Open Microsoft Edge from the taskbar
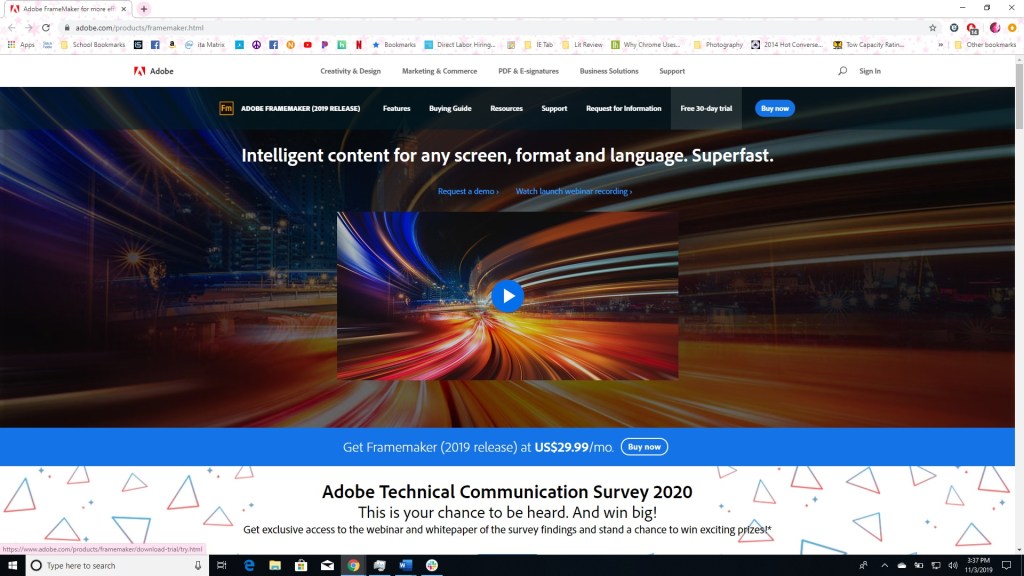The width and height of the screenshot is (1024, 576). click(x=247, y=566)
